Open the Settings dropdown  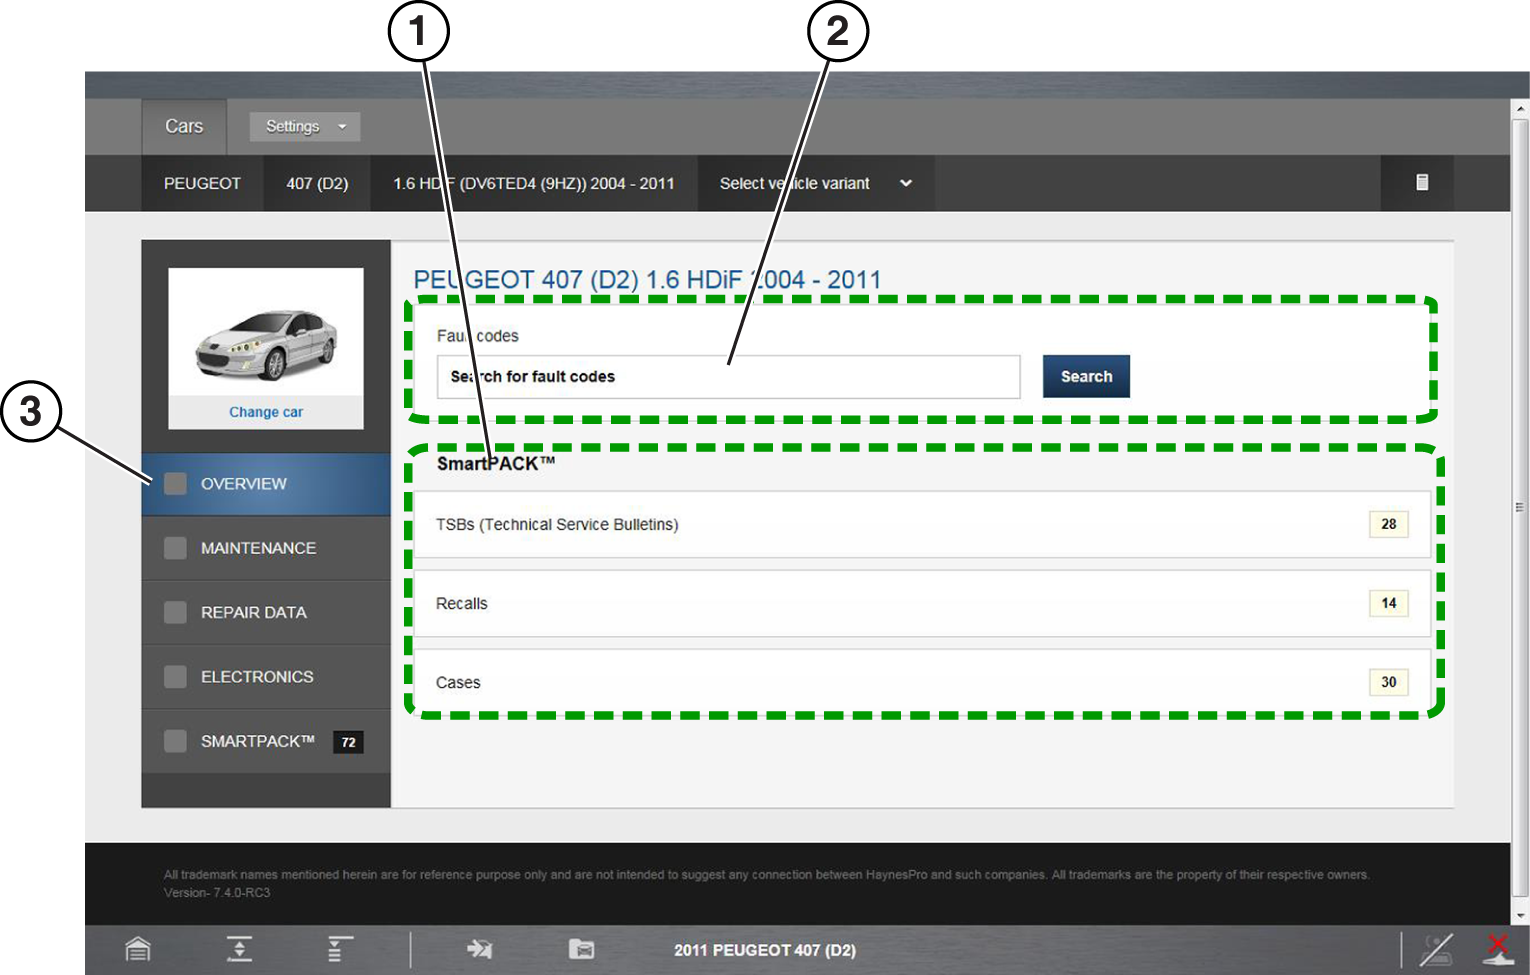[304, 126]
